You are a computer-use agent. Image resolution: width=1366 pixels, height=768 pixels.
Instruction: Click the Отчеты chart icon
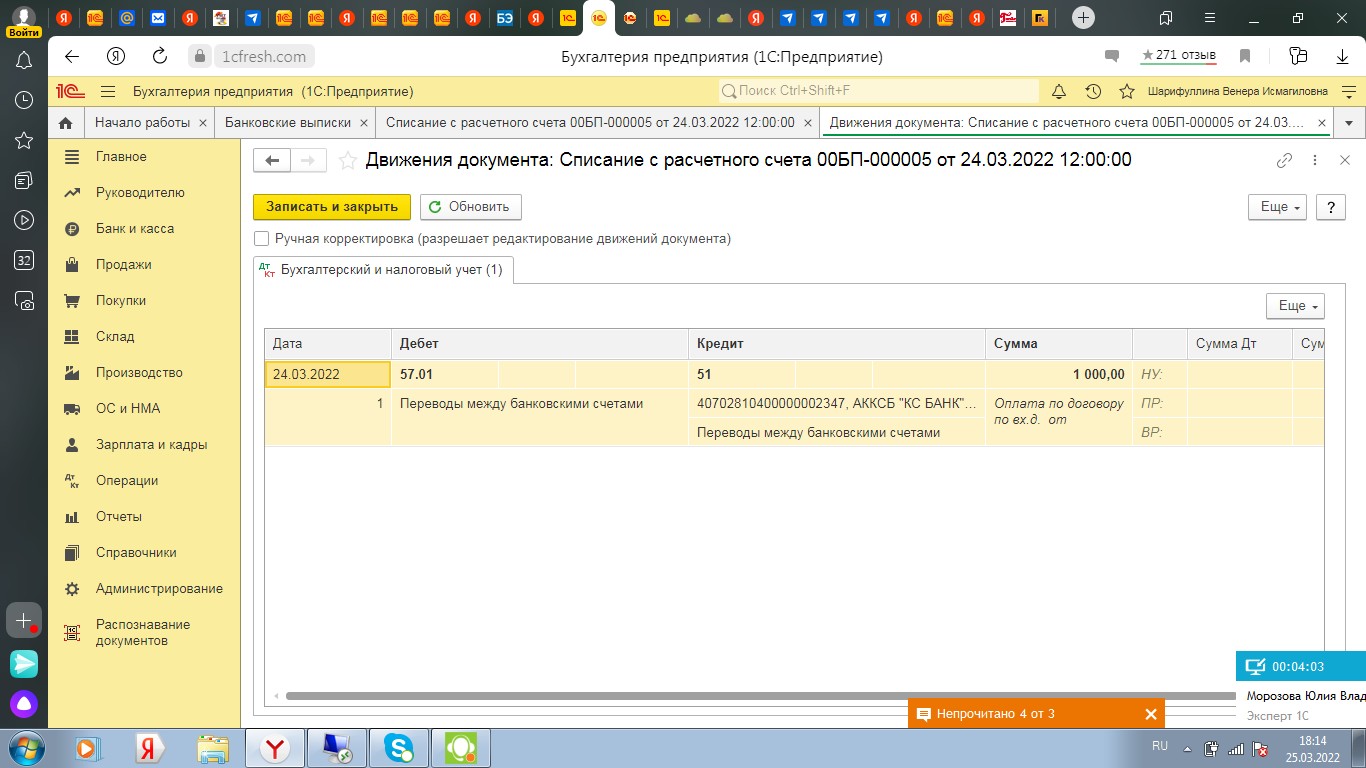click(x=72, y=517)
